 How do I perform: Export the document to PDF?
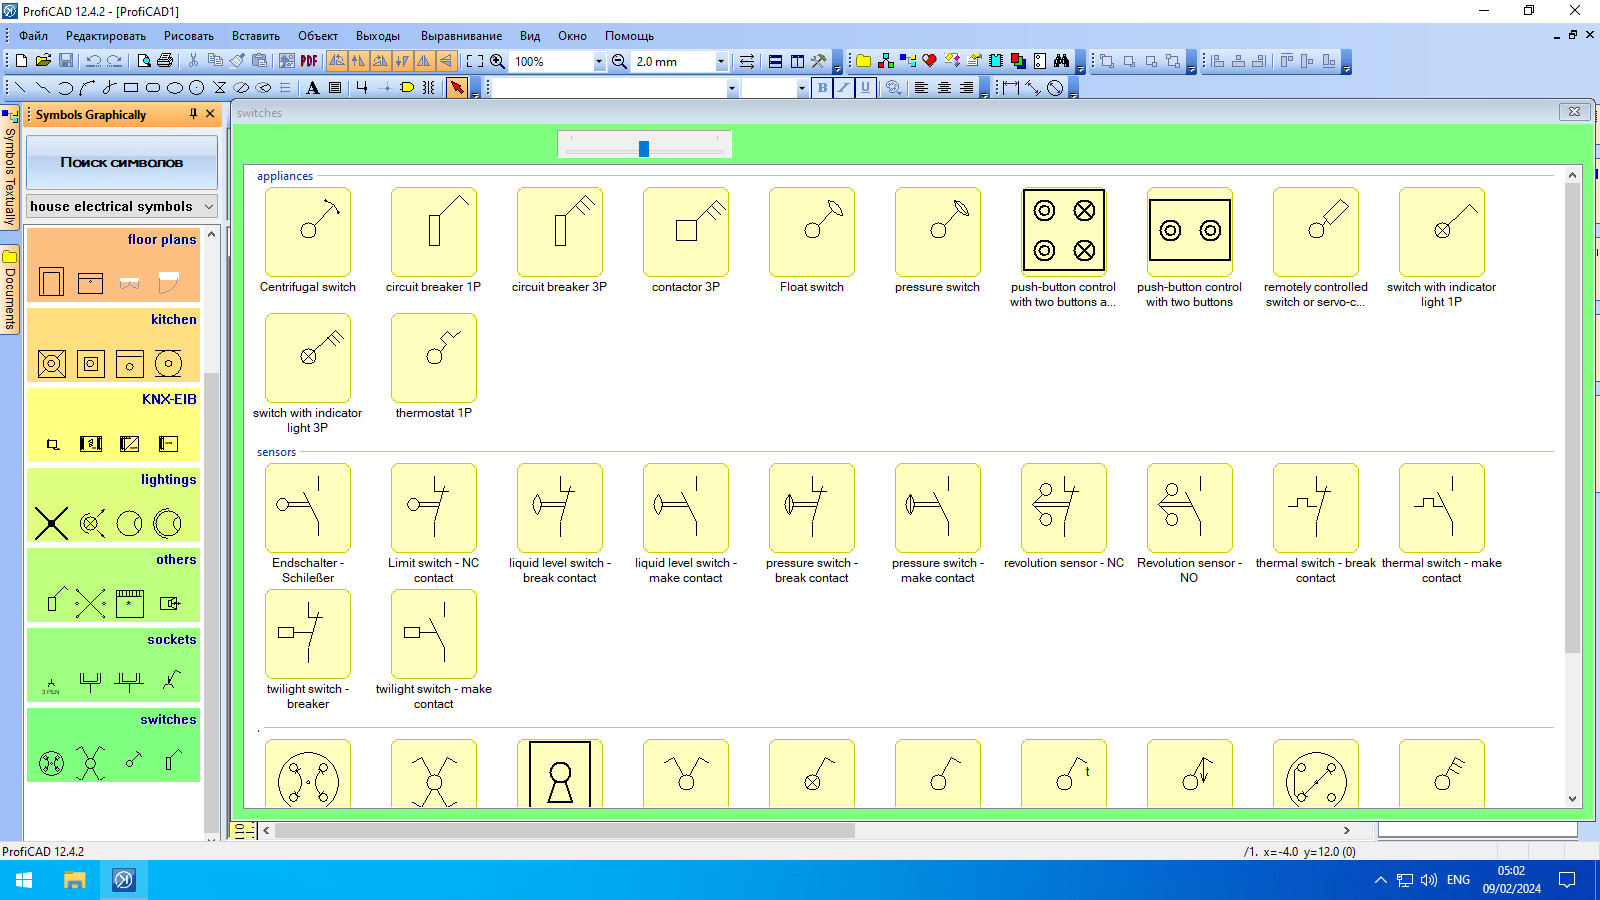pyautogui.click(x=309, y=61)
